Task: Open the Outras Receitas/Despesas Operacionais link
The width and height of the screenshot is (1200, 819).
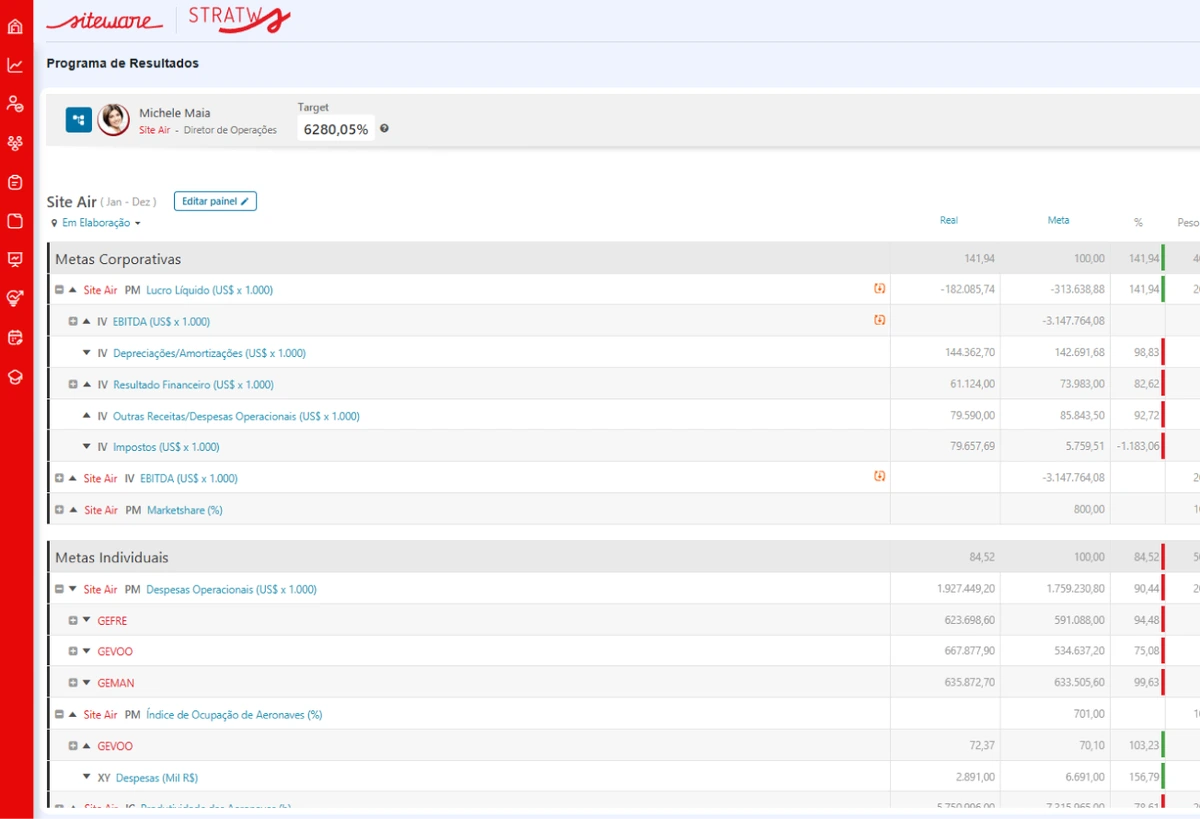Action: coord(236,416)
